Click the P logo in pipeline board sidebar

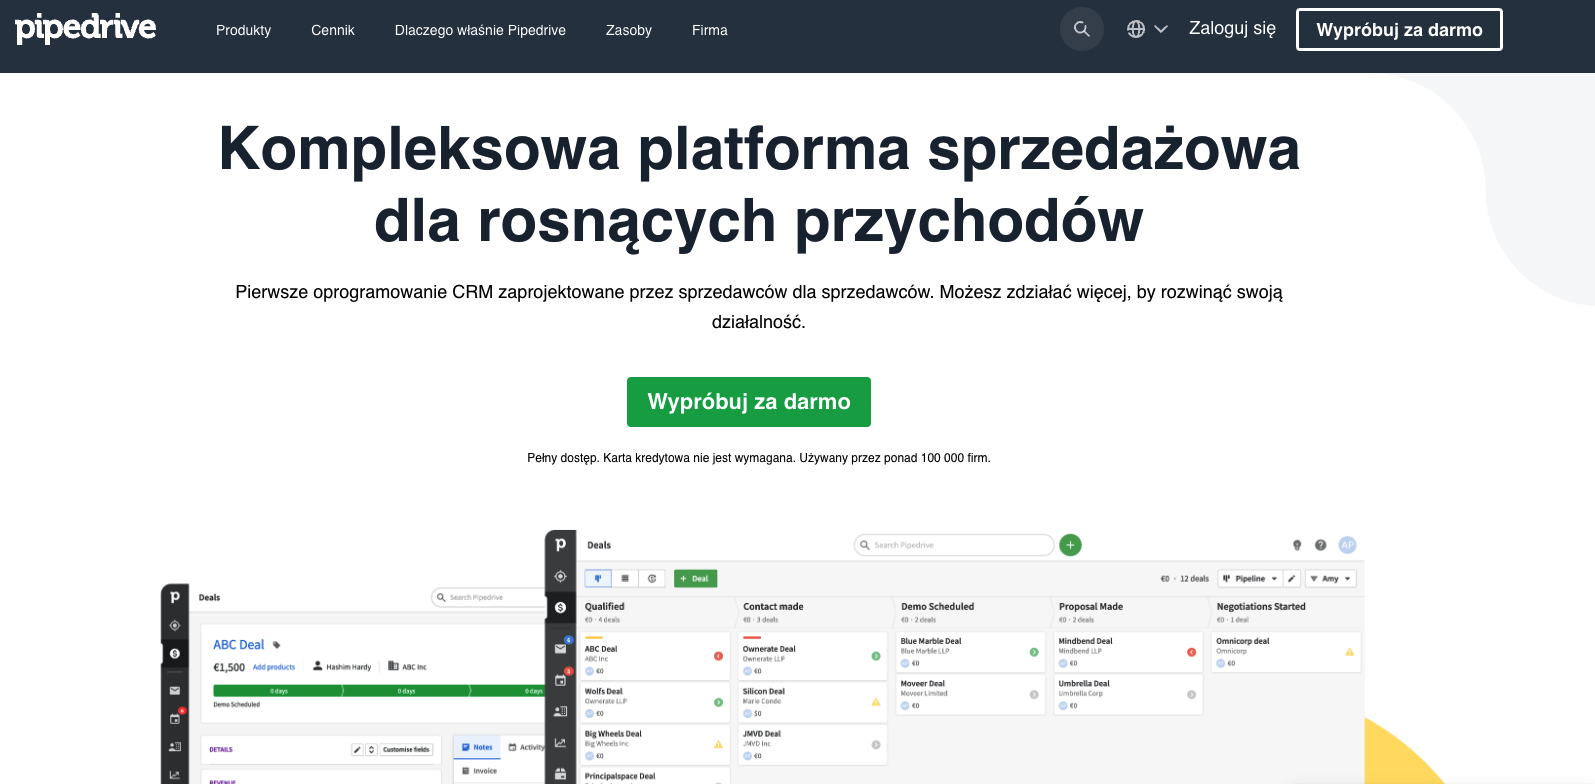point(560,544)
